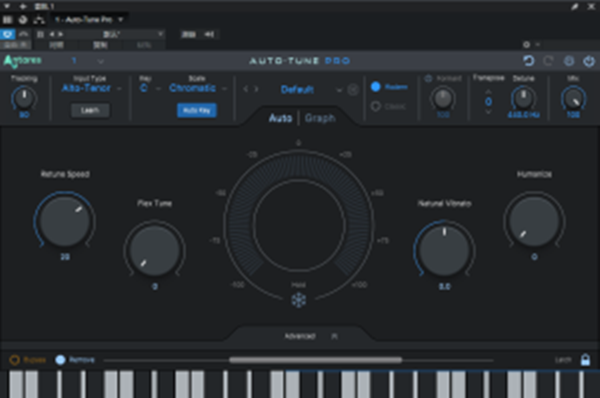This screenshot has width=600, height=398.
Task: Click the Mix knob
Action: click(573, 98)
